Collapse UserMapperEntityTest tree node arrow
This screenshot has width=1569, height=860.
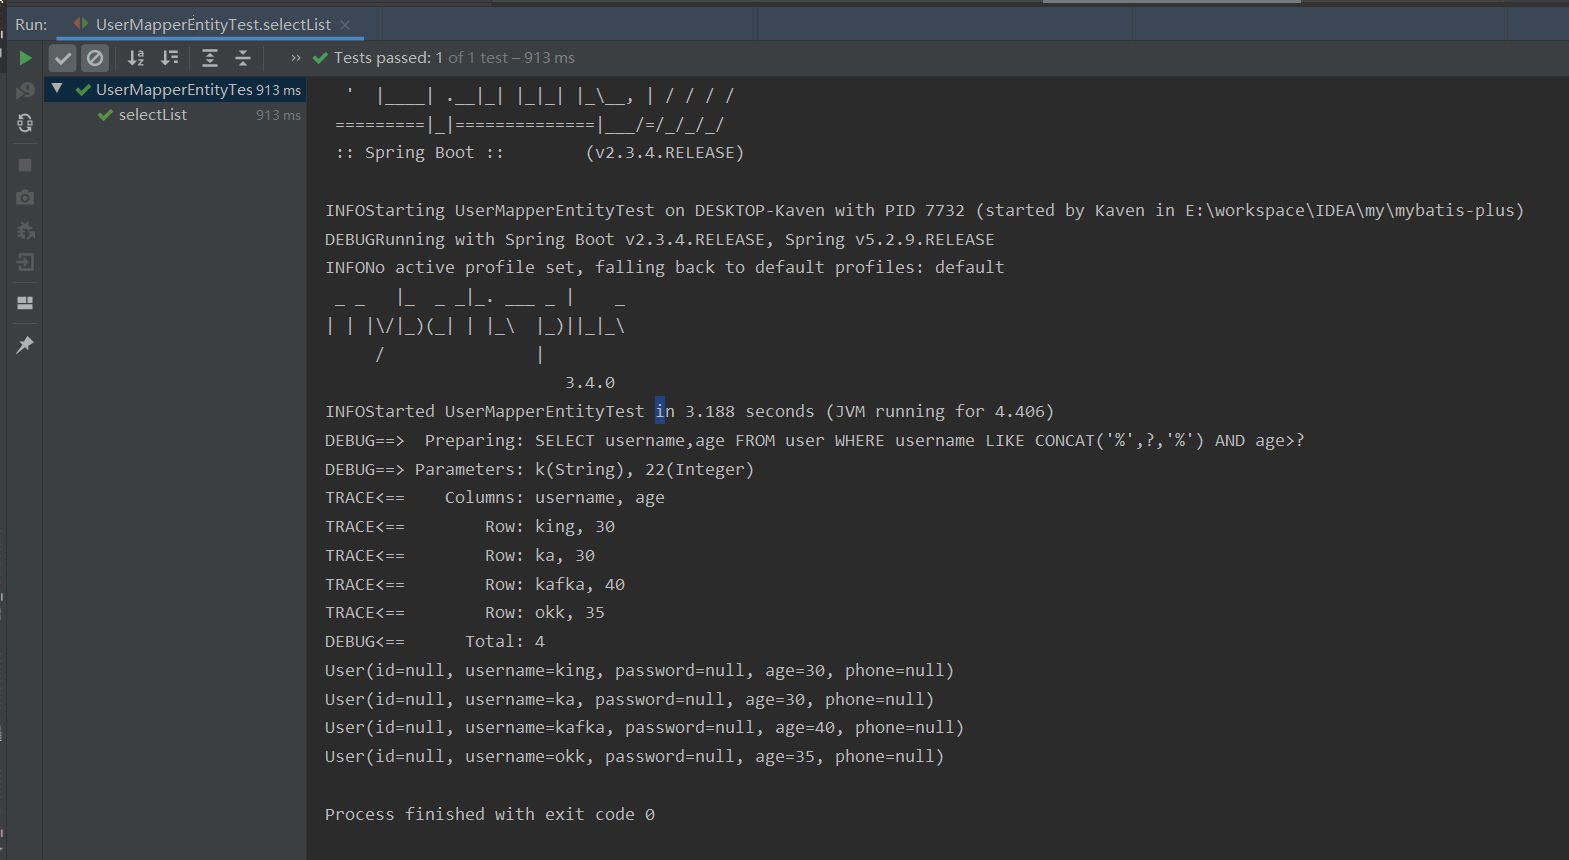[x=58, y=89]
